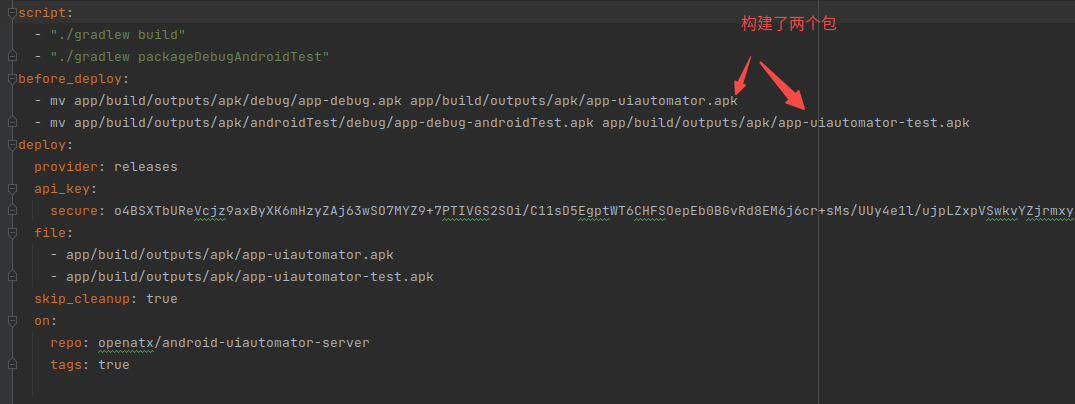The height and width of the screenshot is (404, 1075).
Task: Click the long secure encrypted key string
Action: pyautogui.click(x=594, y=211)
